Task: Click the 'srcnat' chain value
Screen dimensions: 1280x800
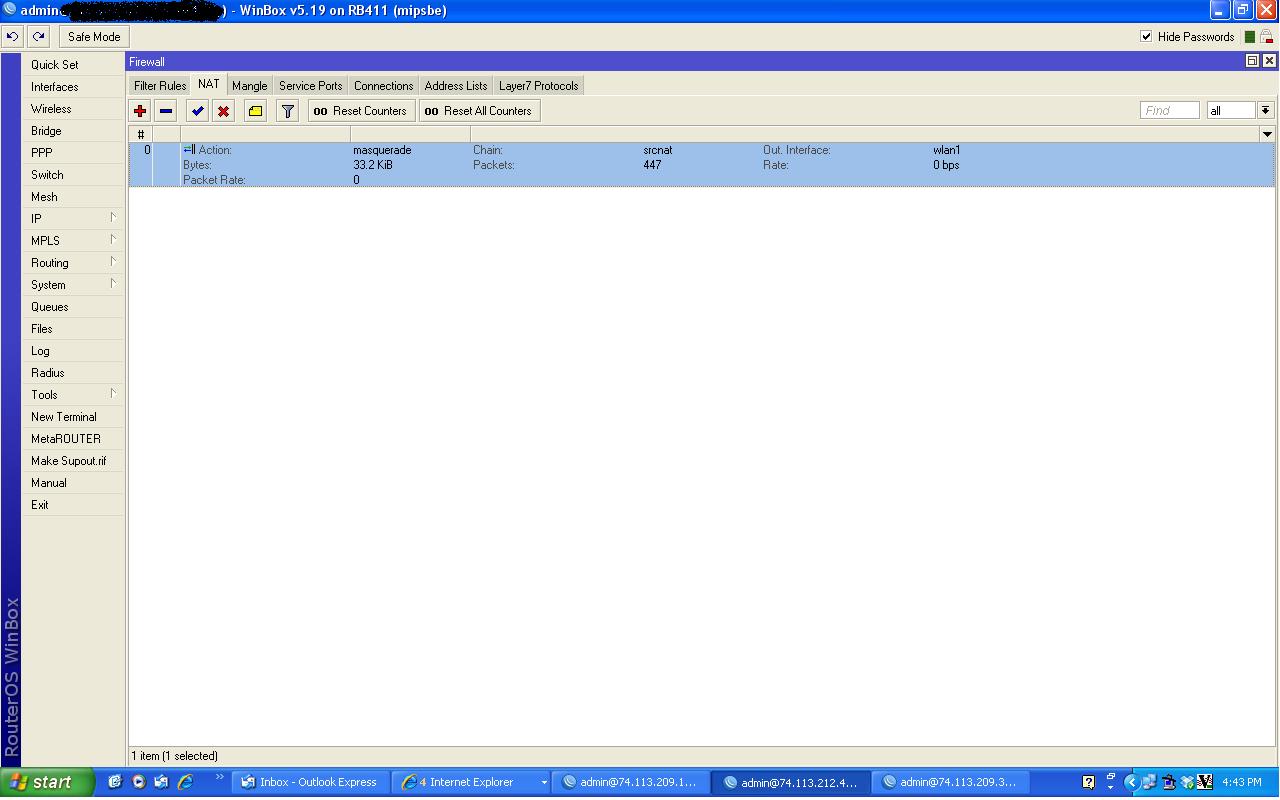Action: coord(658,150)
